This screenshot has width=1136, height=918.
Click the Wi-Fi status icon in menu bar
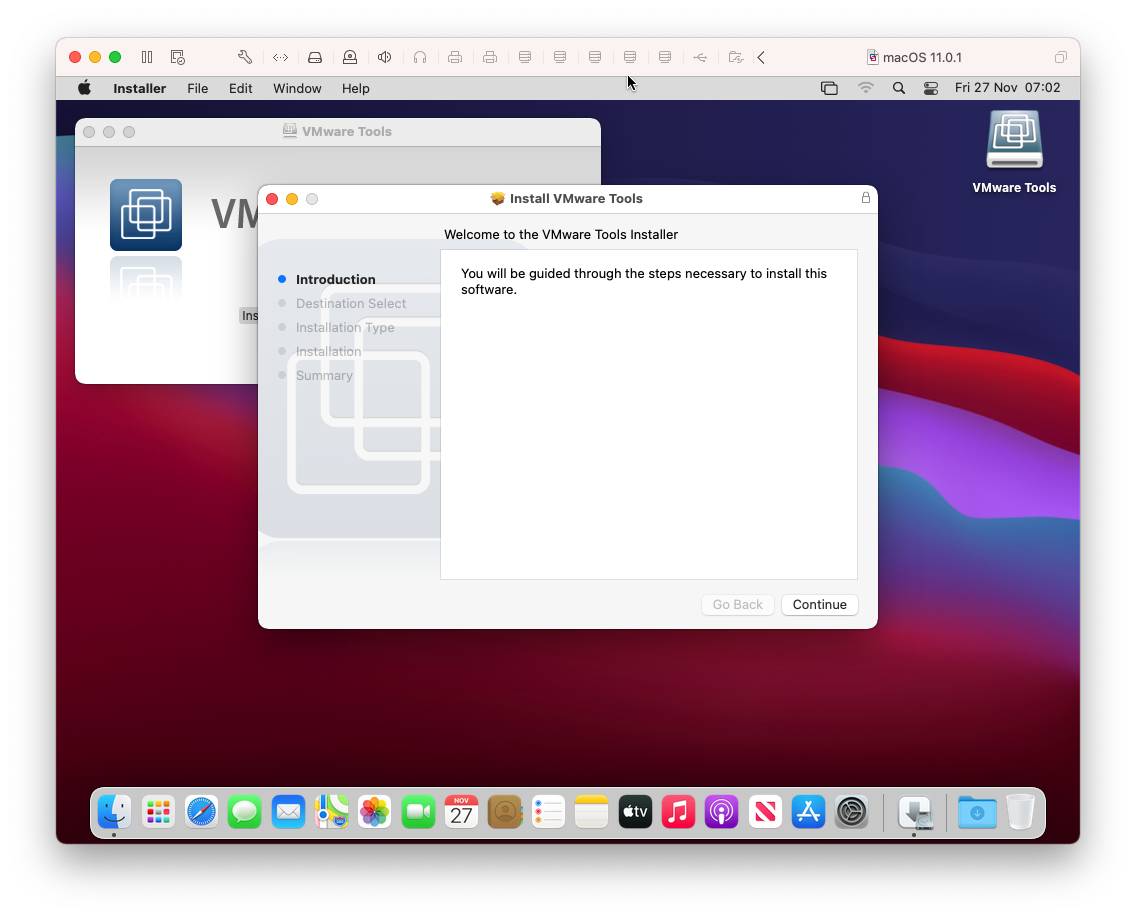[x=865, y=88]
